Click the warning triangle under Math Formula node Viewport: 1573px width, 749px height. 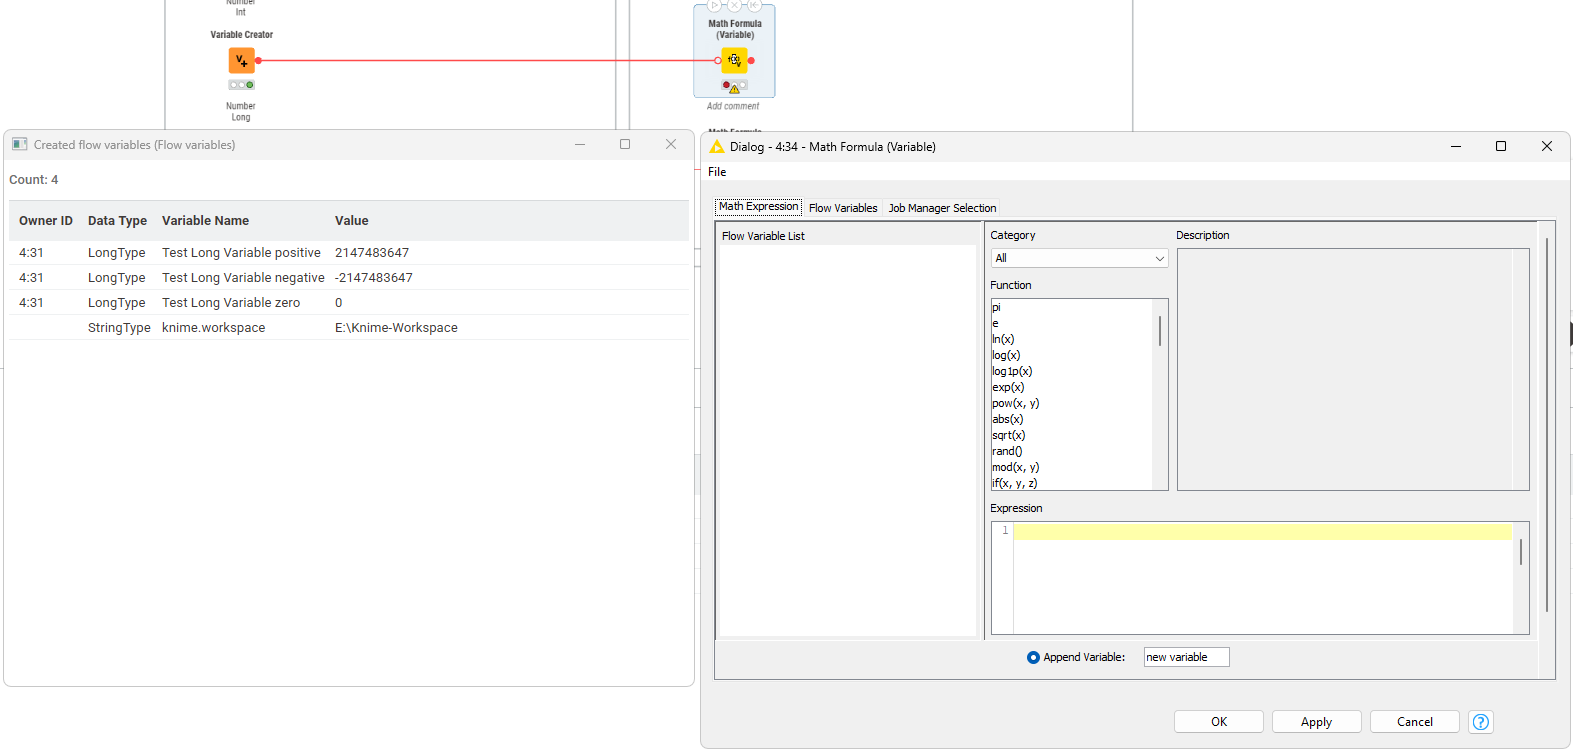click(x=735, y=89)
